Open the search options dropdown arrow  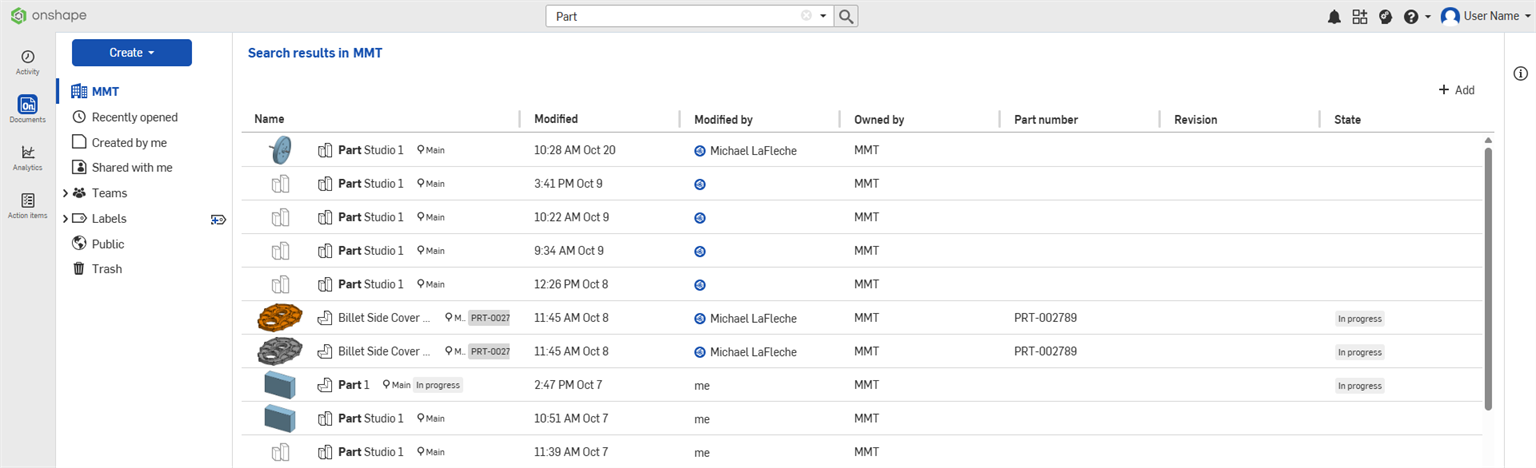click(823, 16)
